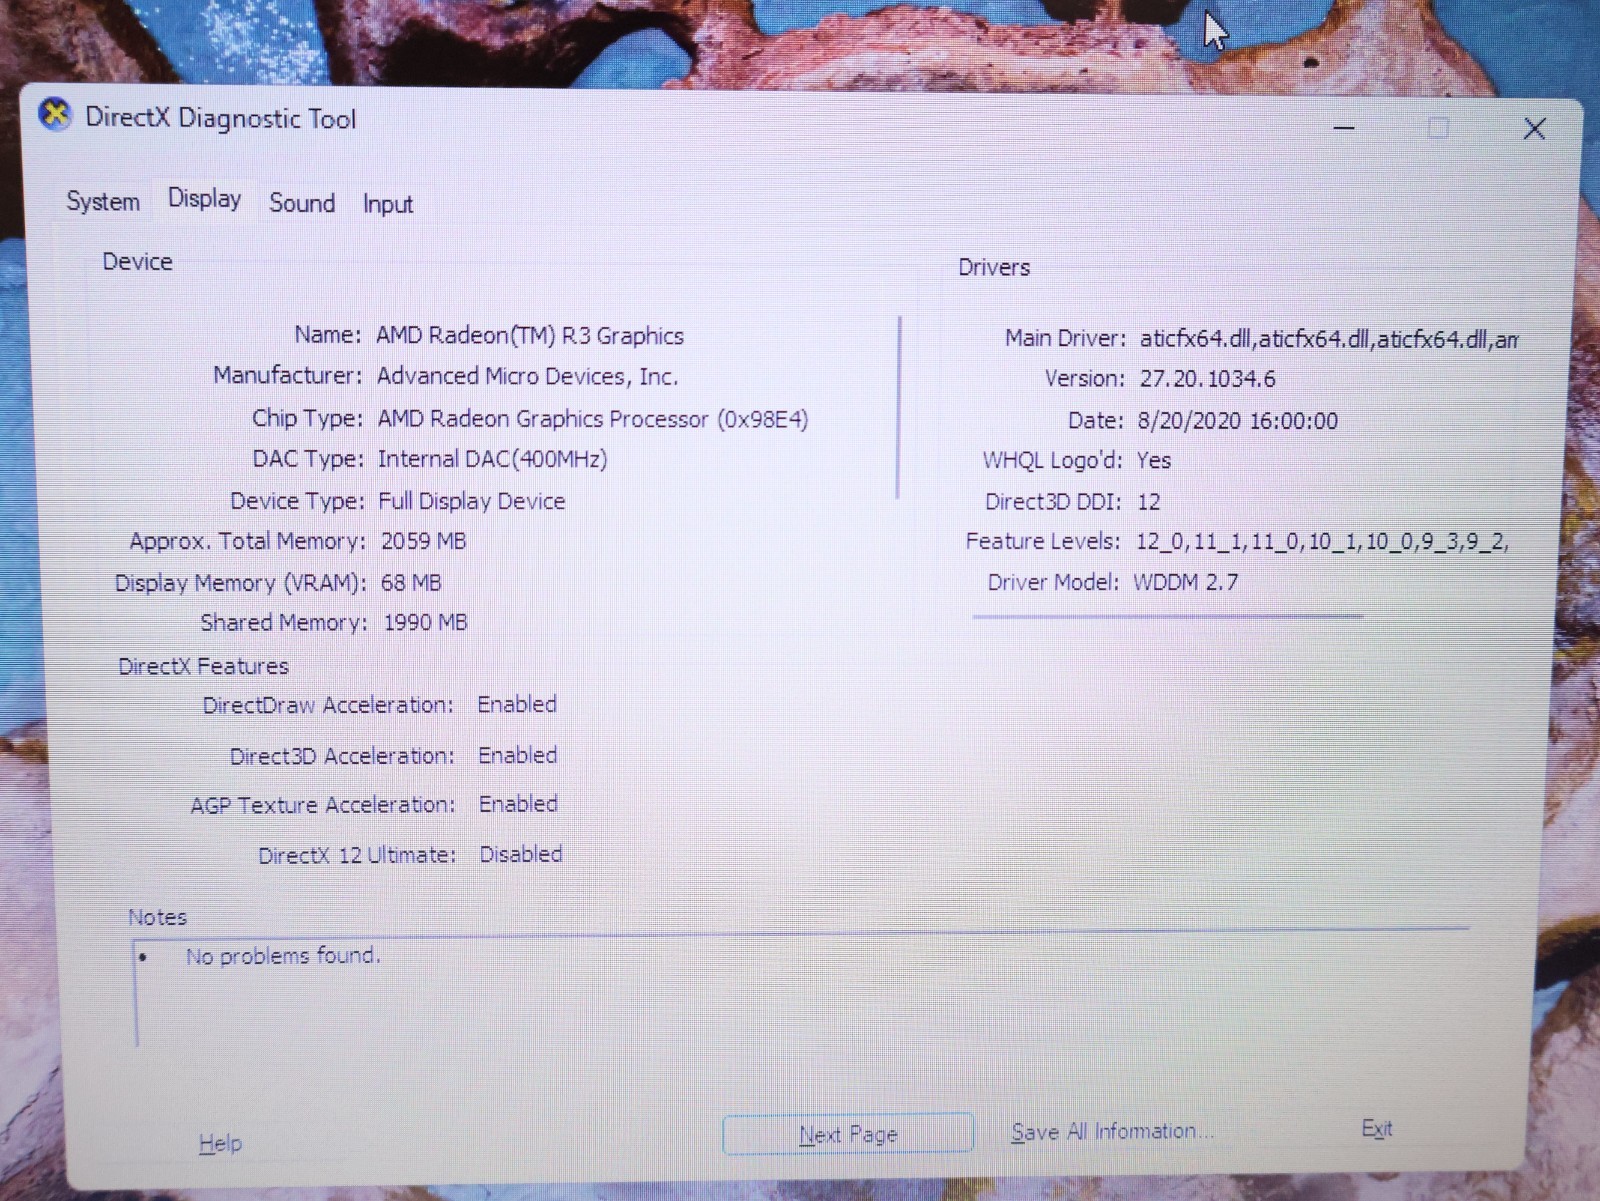Minimize the DirectX Diagnostic Tool window

(1344, 128)
